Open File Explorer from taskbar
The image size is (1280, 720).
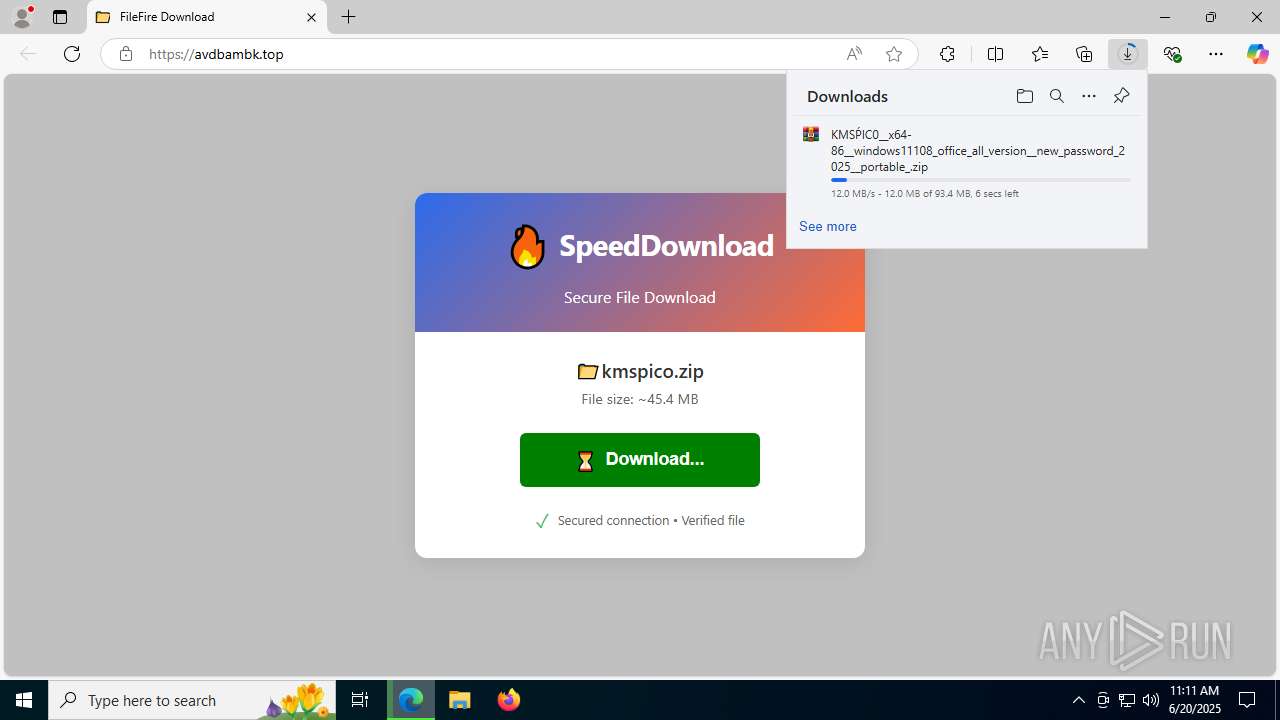460,700
